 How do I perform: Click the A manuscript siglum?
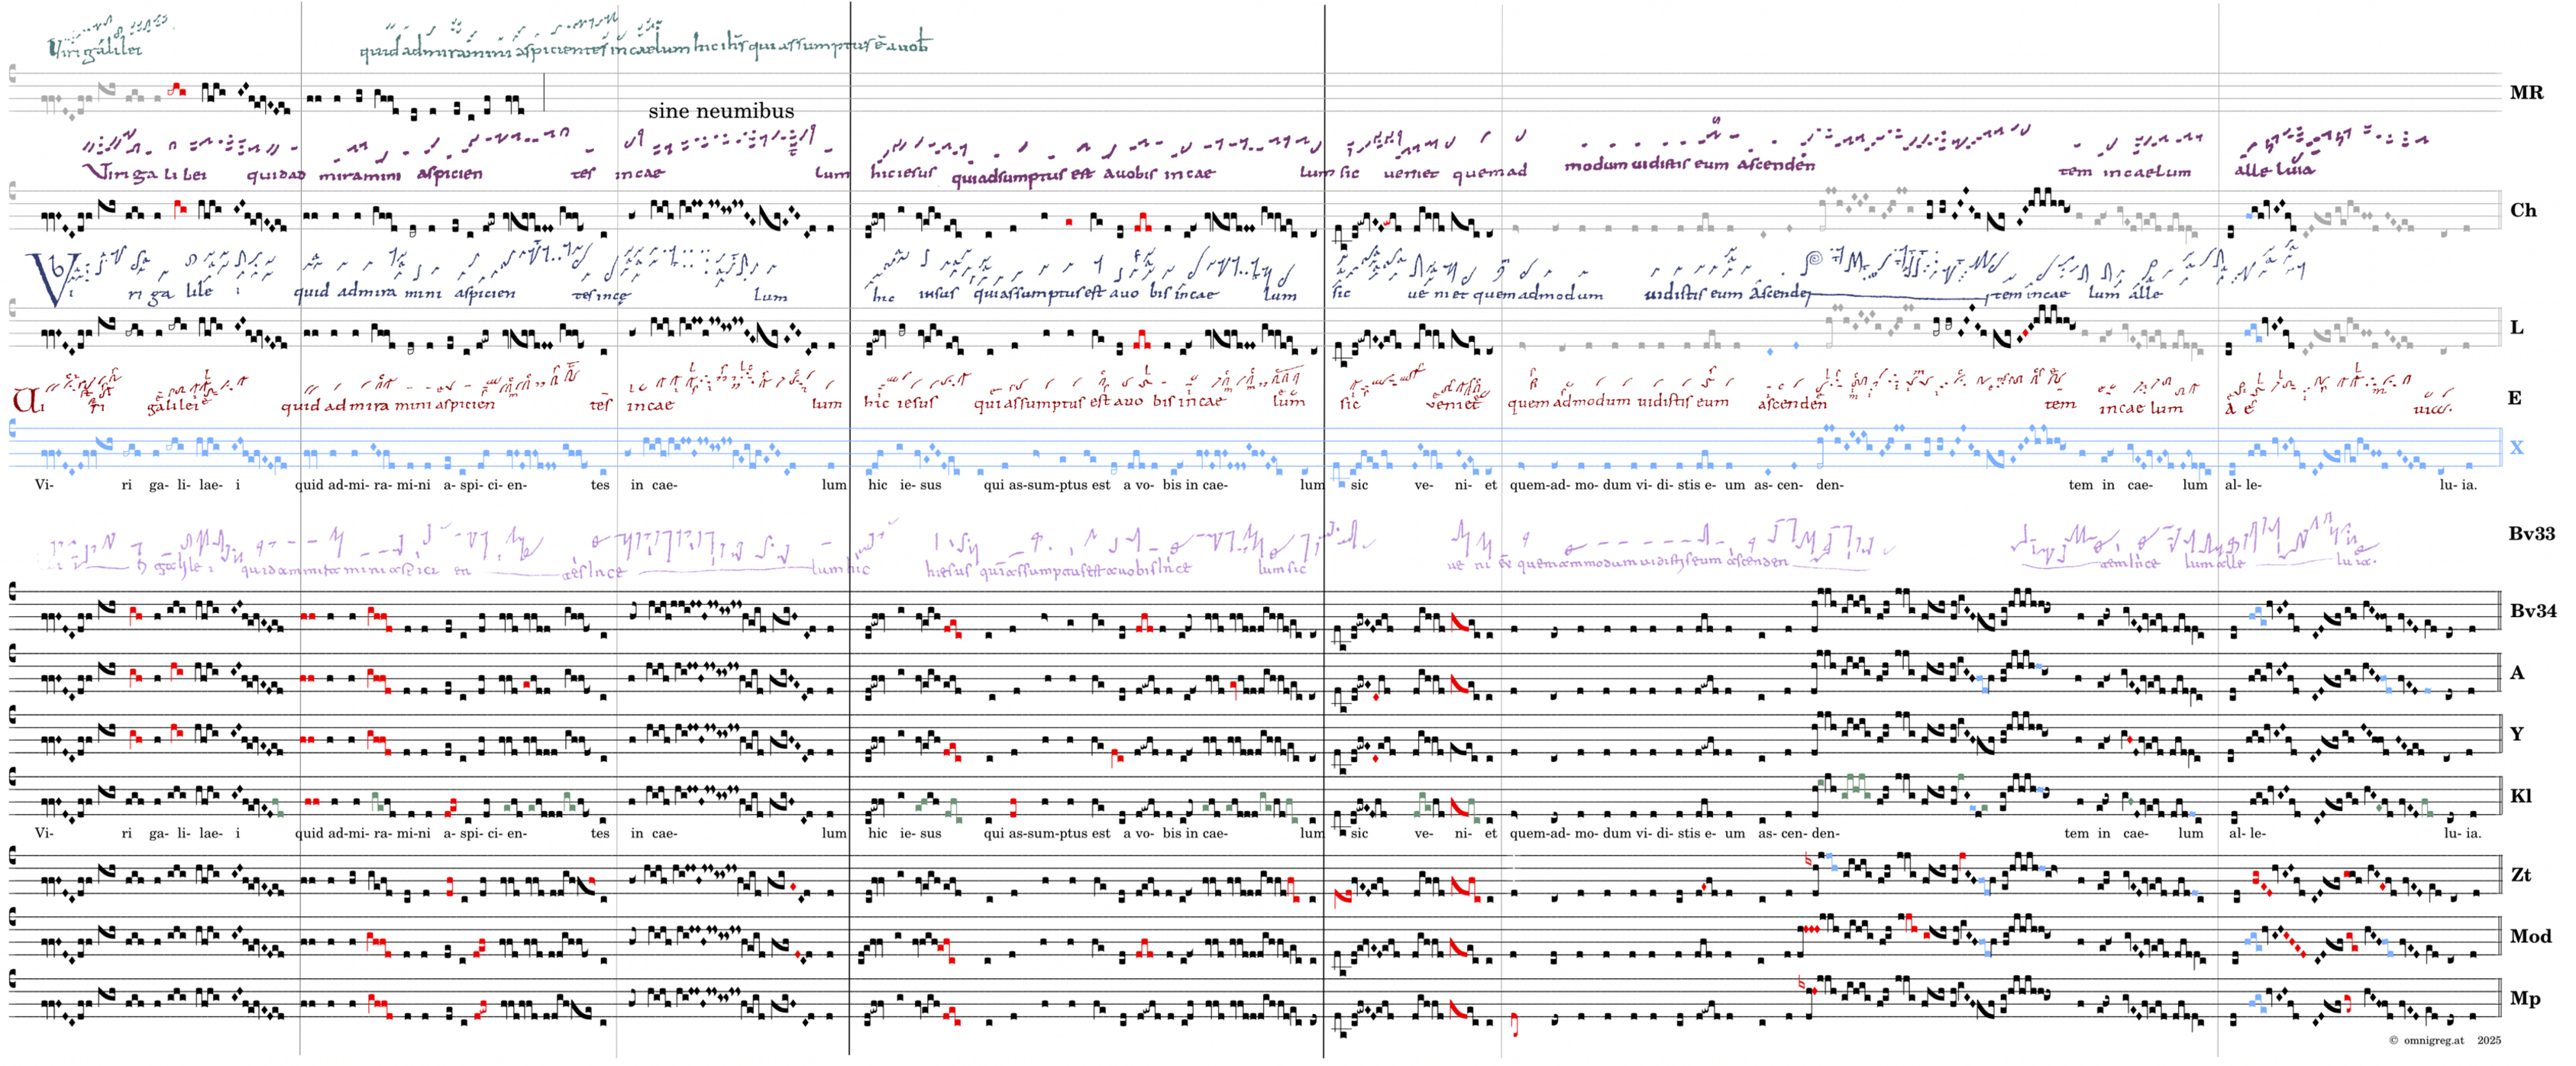point(2517,673)
